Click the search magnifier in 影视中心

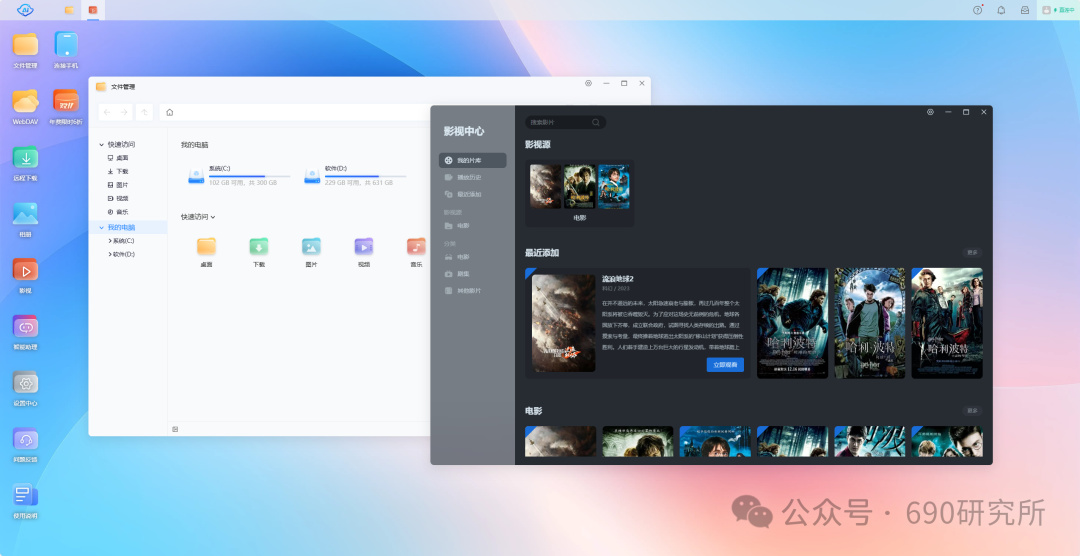click(x=596, y=123)
